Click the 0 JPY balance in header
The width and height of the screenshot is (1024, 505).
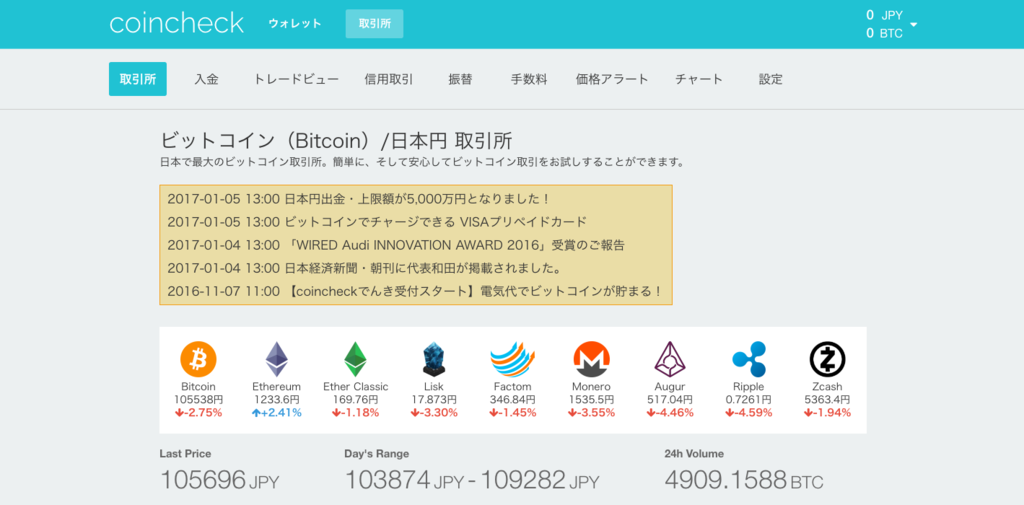tap(884, 15)
